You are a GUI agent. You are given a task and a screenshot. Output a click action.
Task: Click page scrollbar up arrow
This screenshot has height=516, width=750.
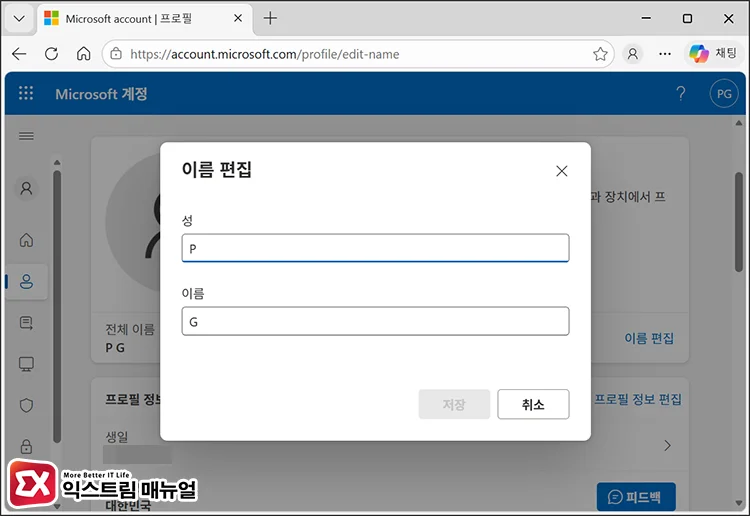click(x=739, y=123)
